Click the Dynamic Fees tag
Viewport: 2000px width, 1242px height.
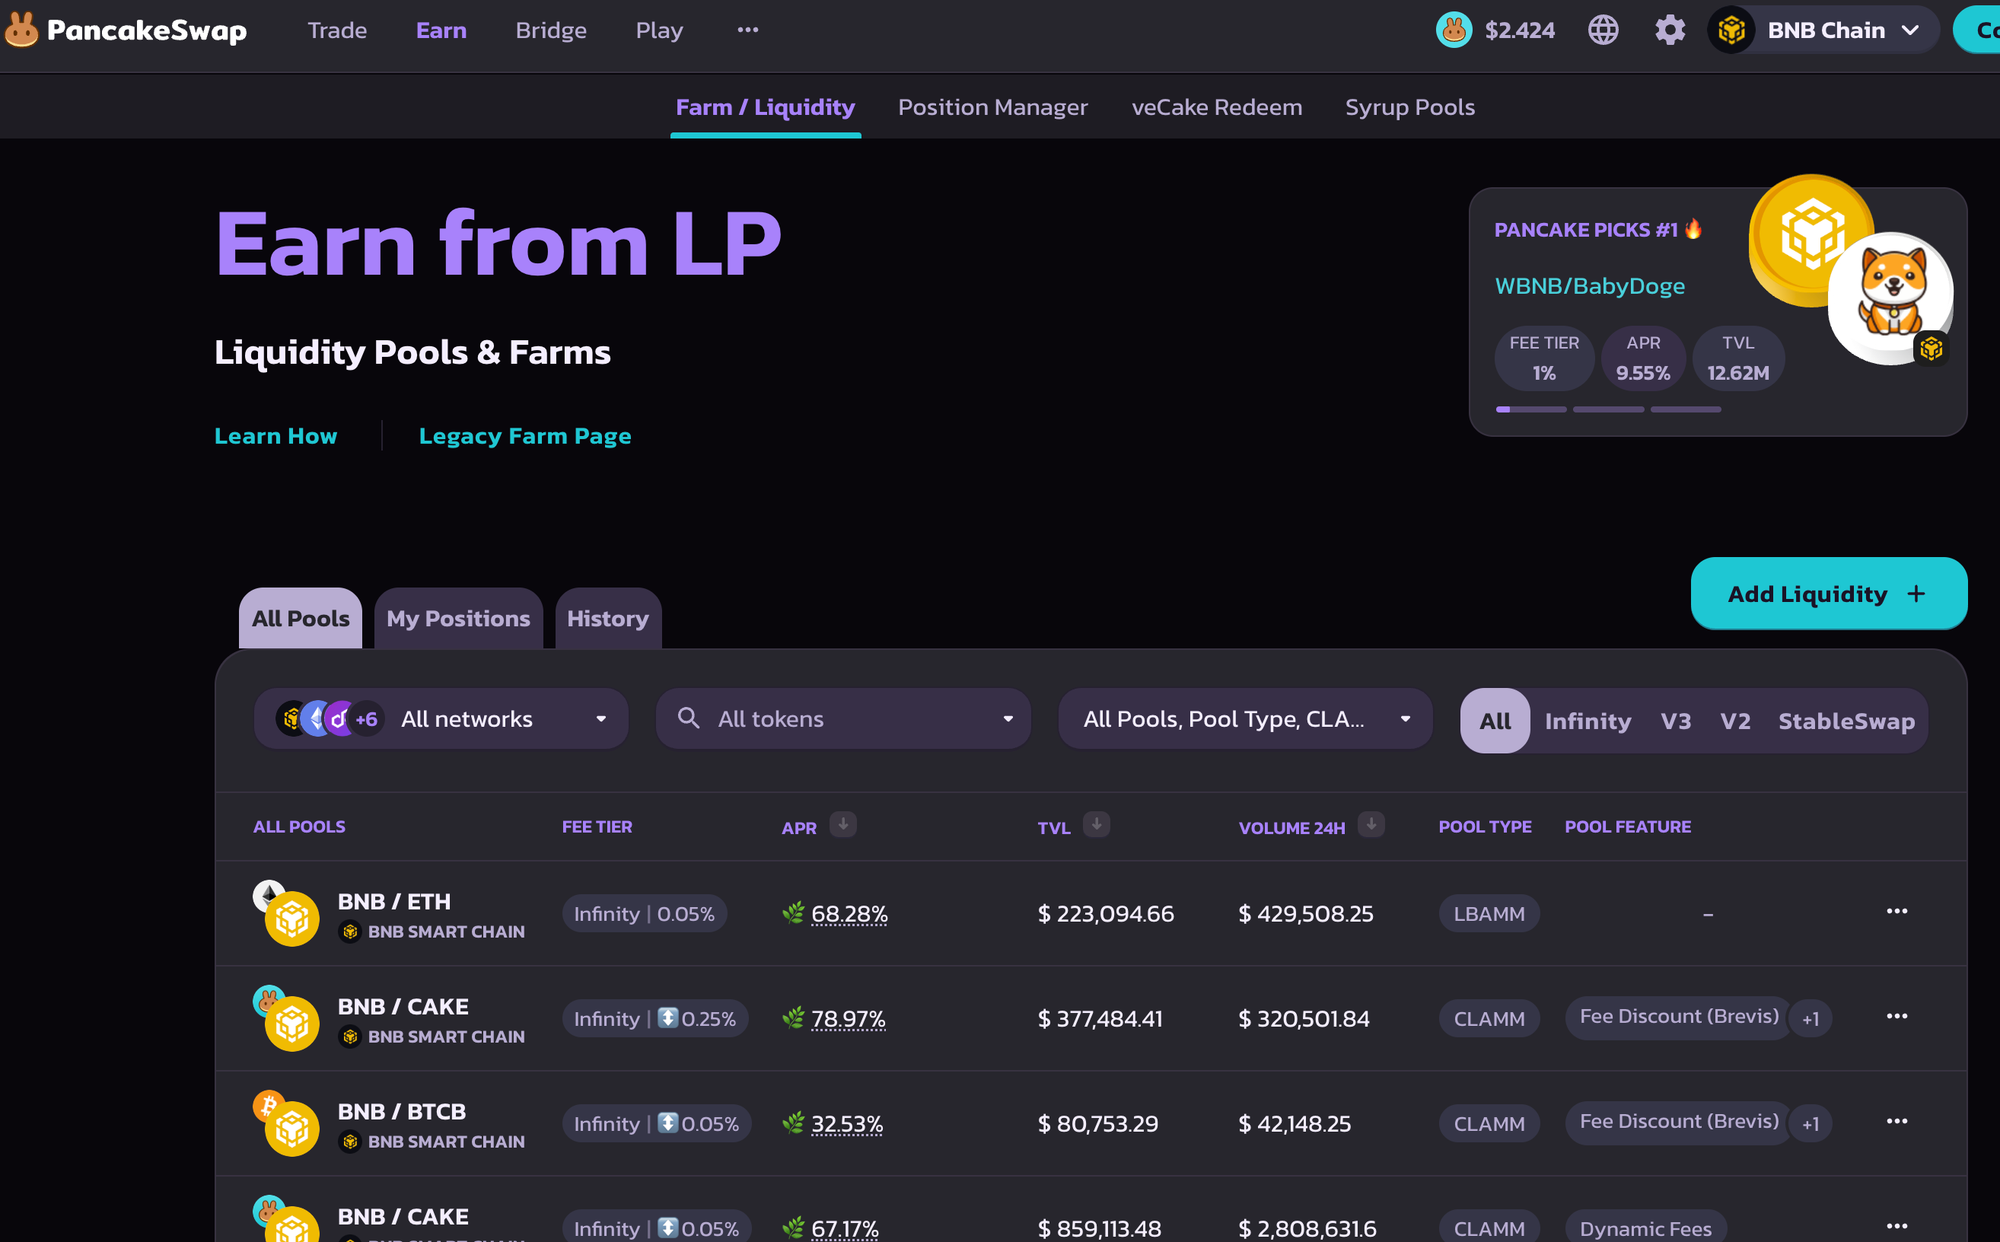[x=1645, y=1225]
